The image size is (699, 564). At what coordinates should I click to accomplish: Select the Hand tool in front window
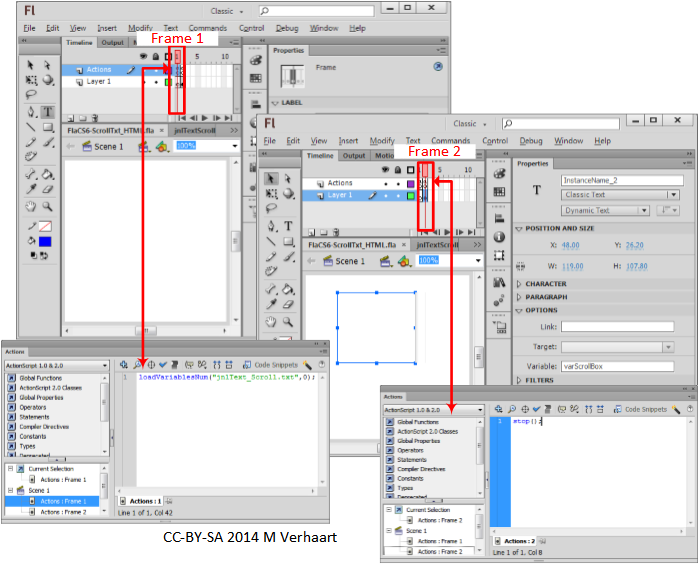[x=271, y=321]
